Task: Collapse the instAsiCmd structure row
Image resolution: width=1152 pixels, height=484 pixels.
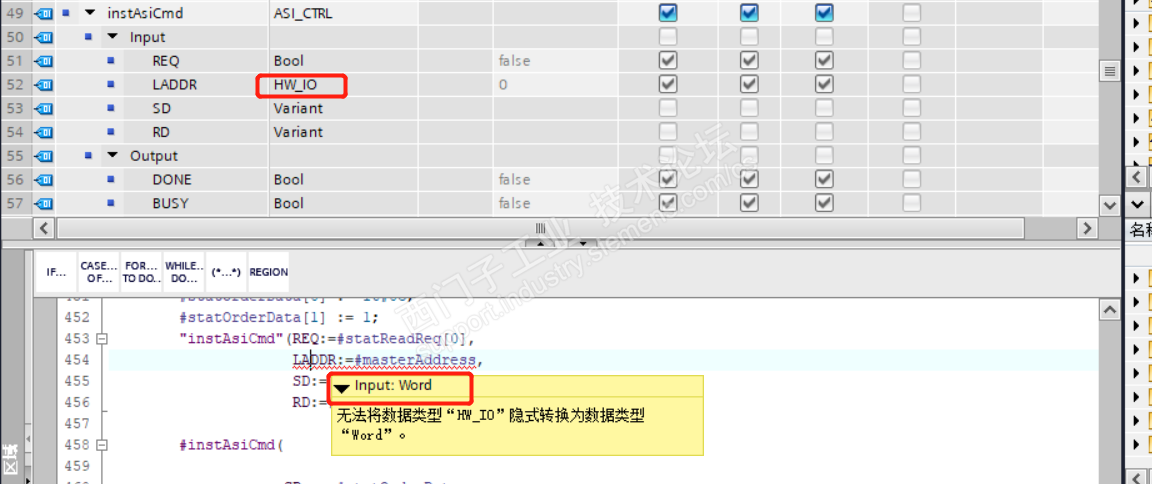Action: pyautogui.click(x=90, y=12)
